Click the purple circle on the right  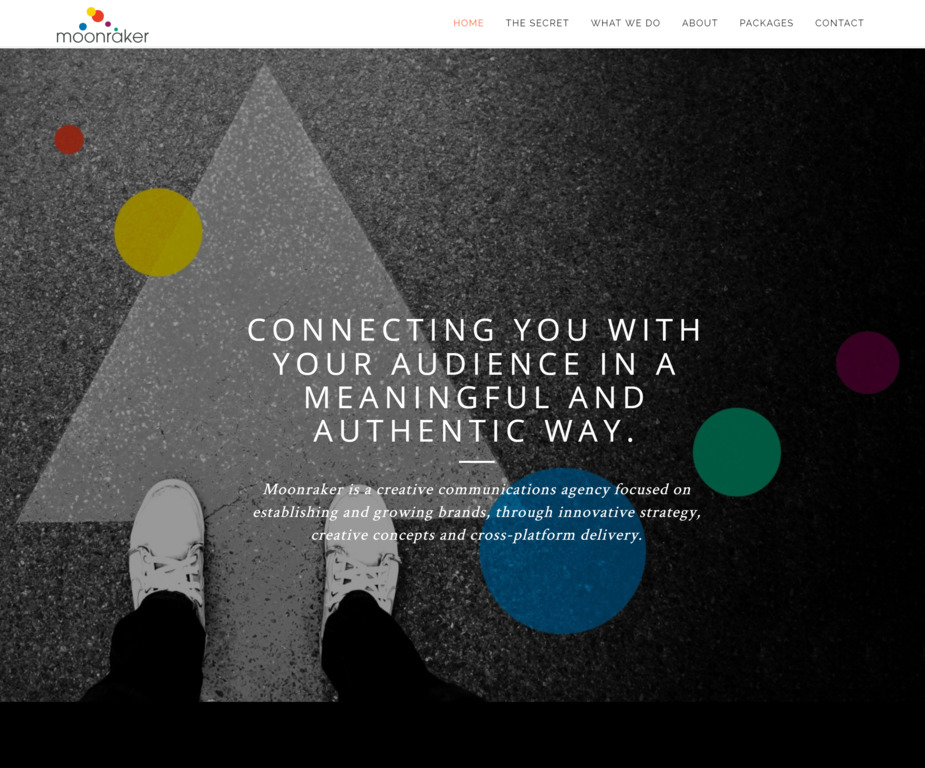pos(867,362)
